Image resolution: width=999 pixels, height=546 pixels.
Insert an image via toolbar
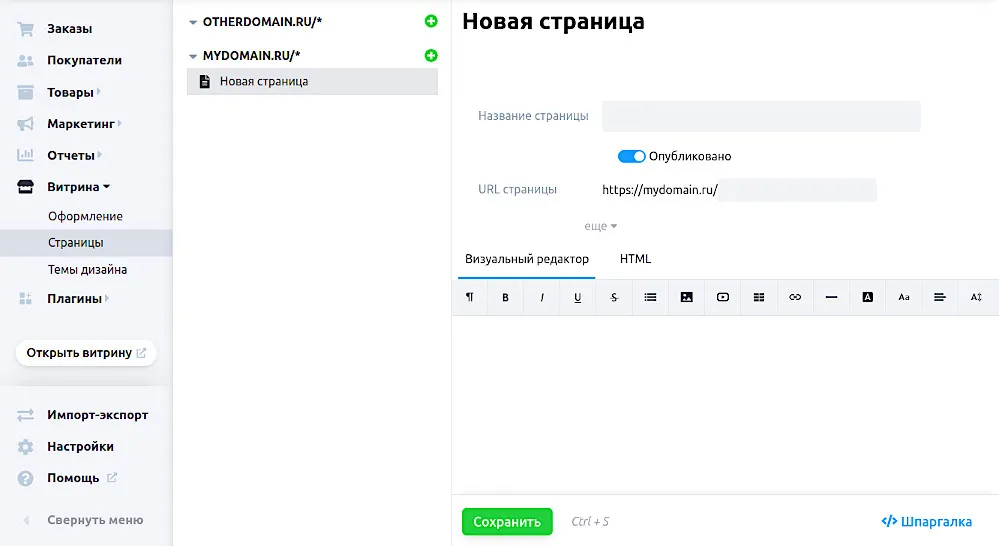tap(686, 297)
